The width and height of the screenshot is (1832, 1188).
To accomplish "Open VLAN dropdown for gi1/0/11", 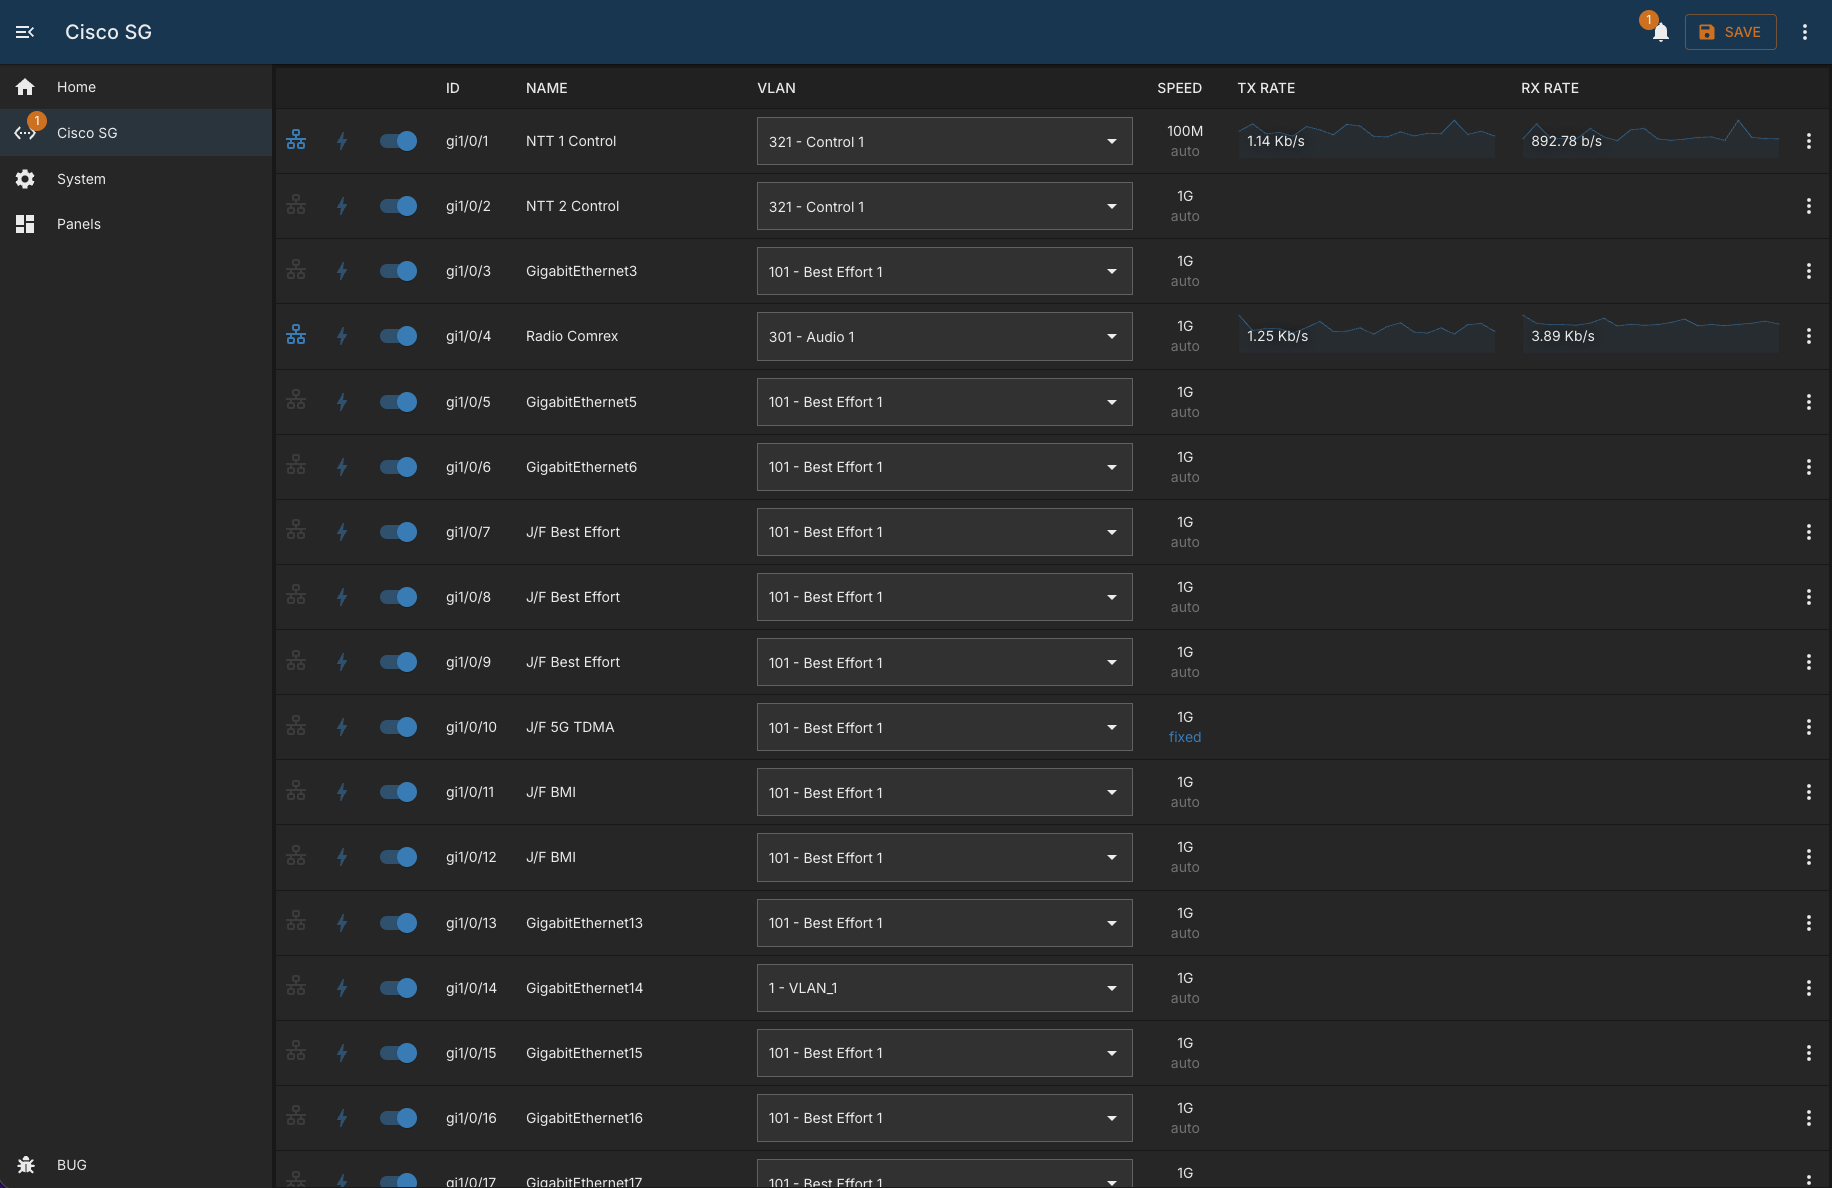I will pyautogui.click(x=944, y=792).
